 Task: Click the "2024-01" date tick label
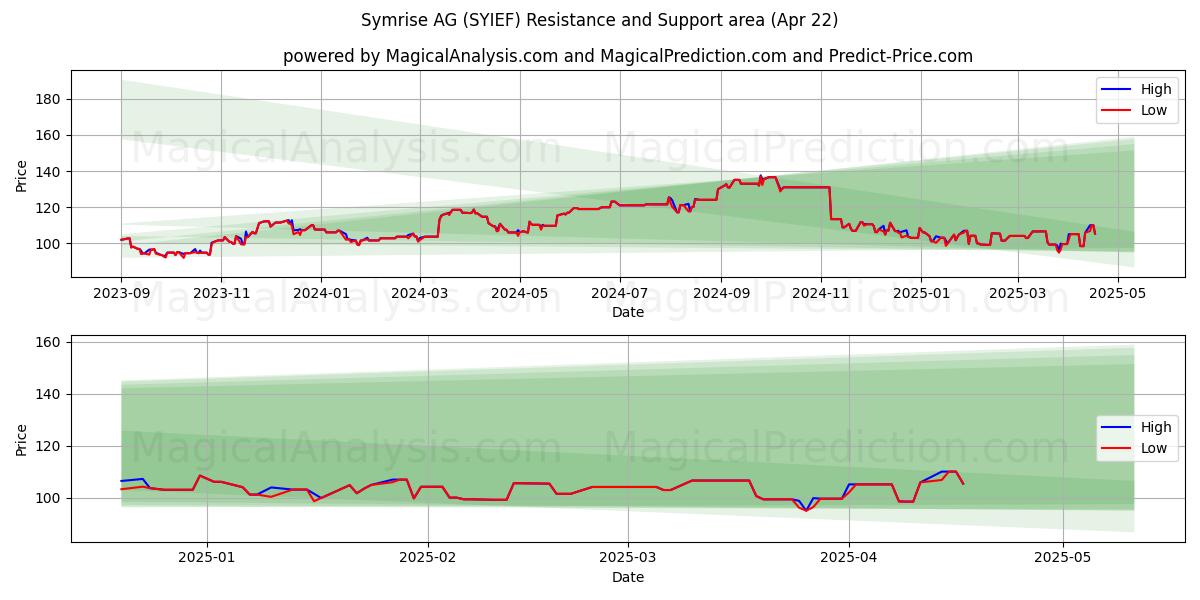[x=321, y=293]
